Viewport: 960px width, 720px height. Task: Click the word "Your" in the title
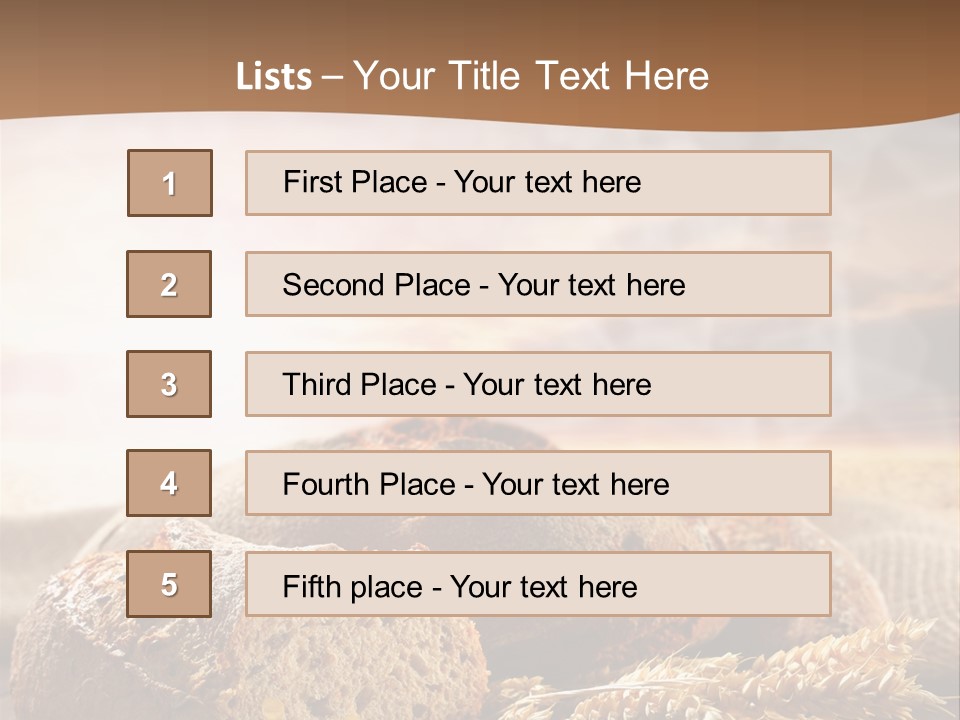pos(394,77)
